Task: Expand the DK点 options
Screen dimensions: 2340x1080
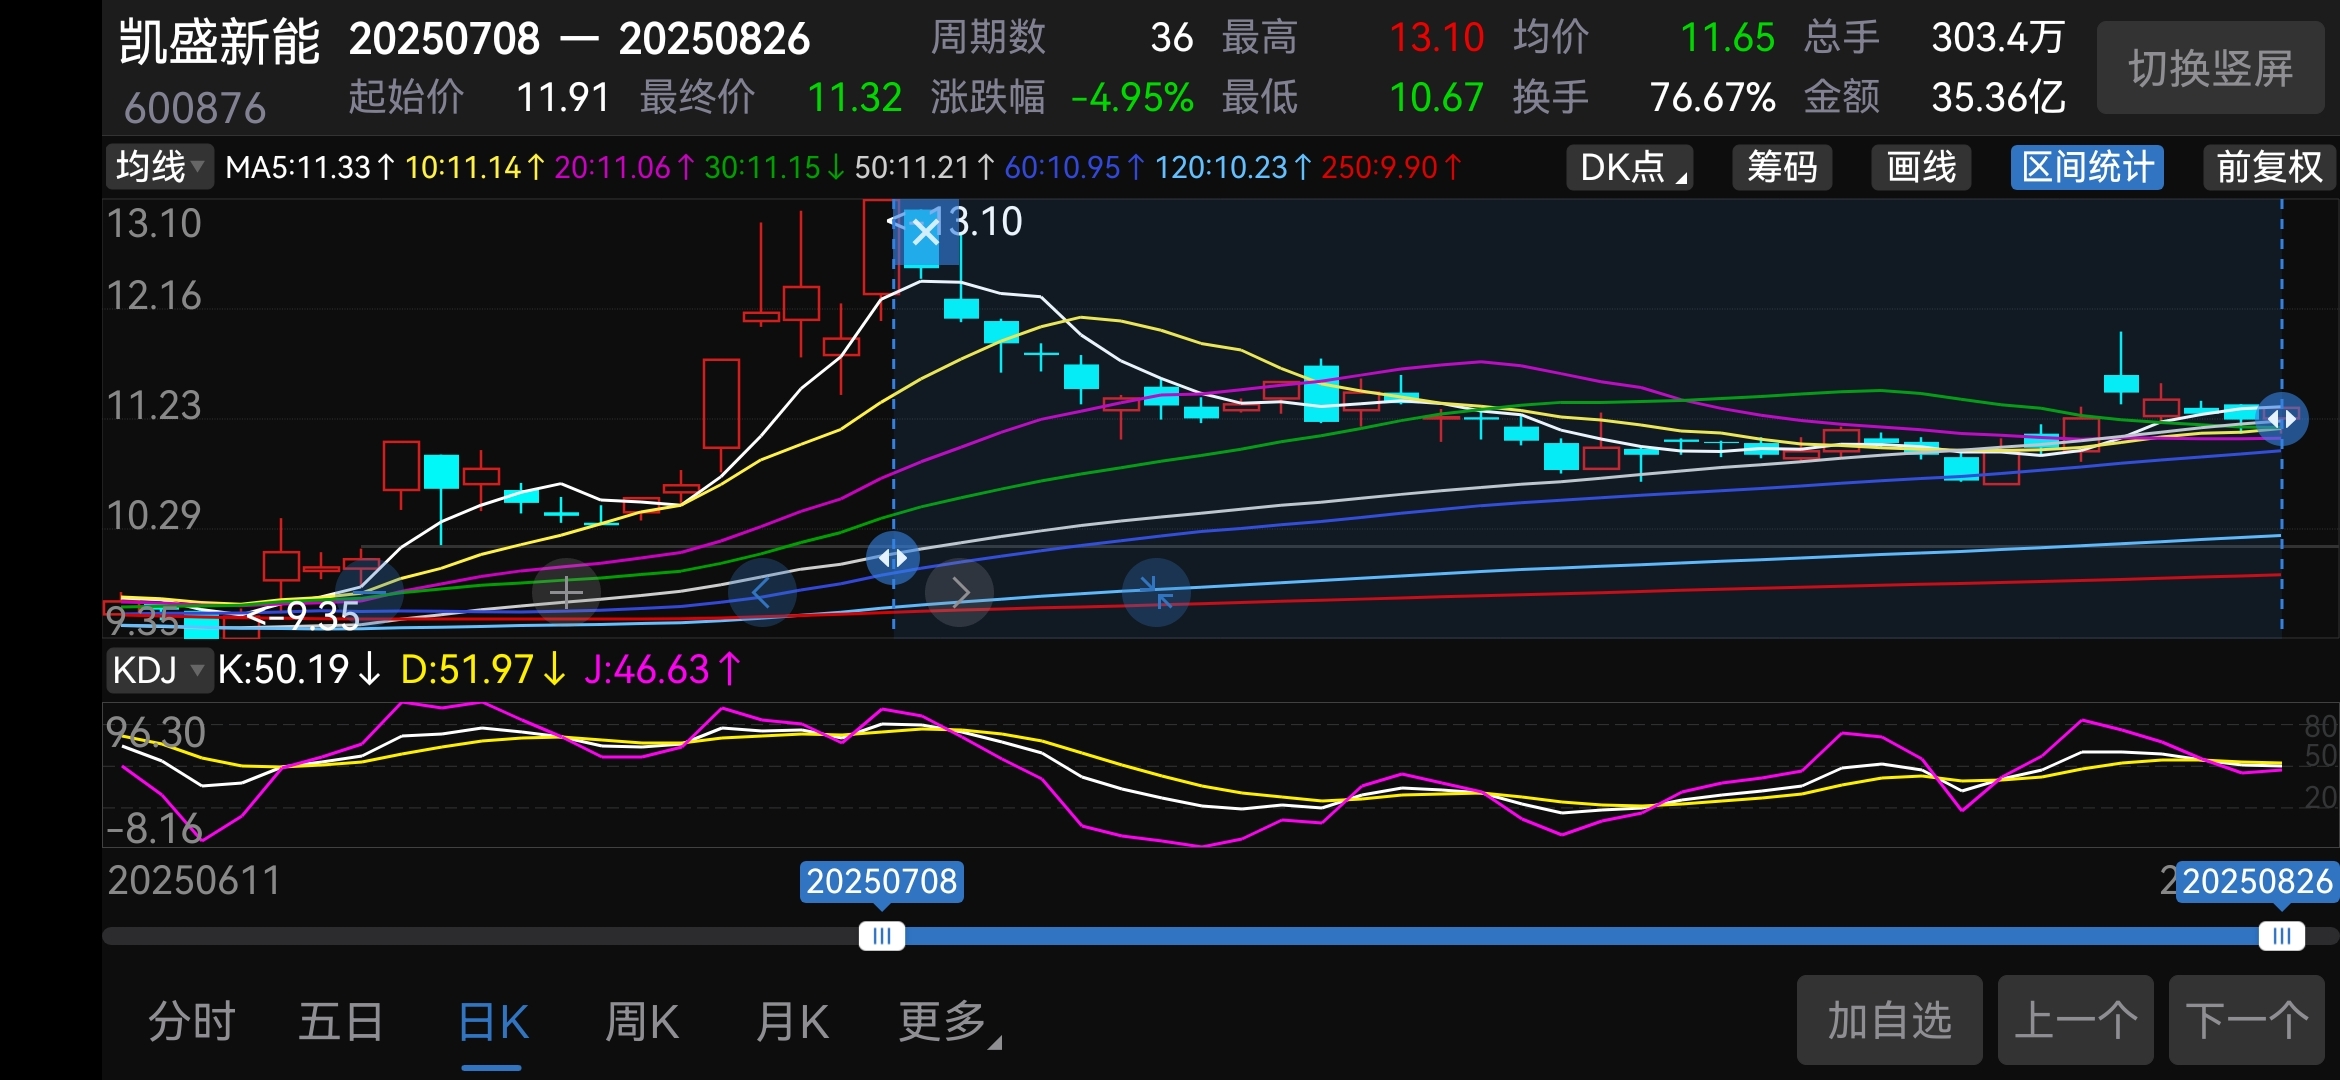Action: point(1630,167)
